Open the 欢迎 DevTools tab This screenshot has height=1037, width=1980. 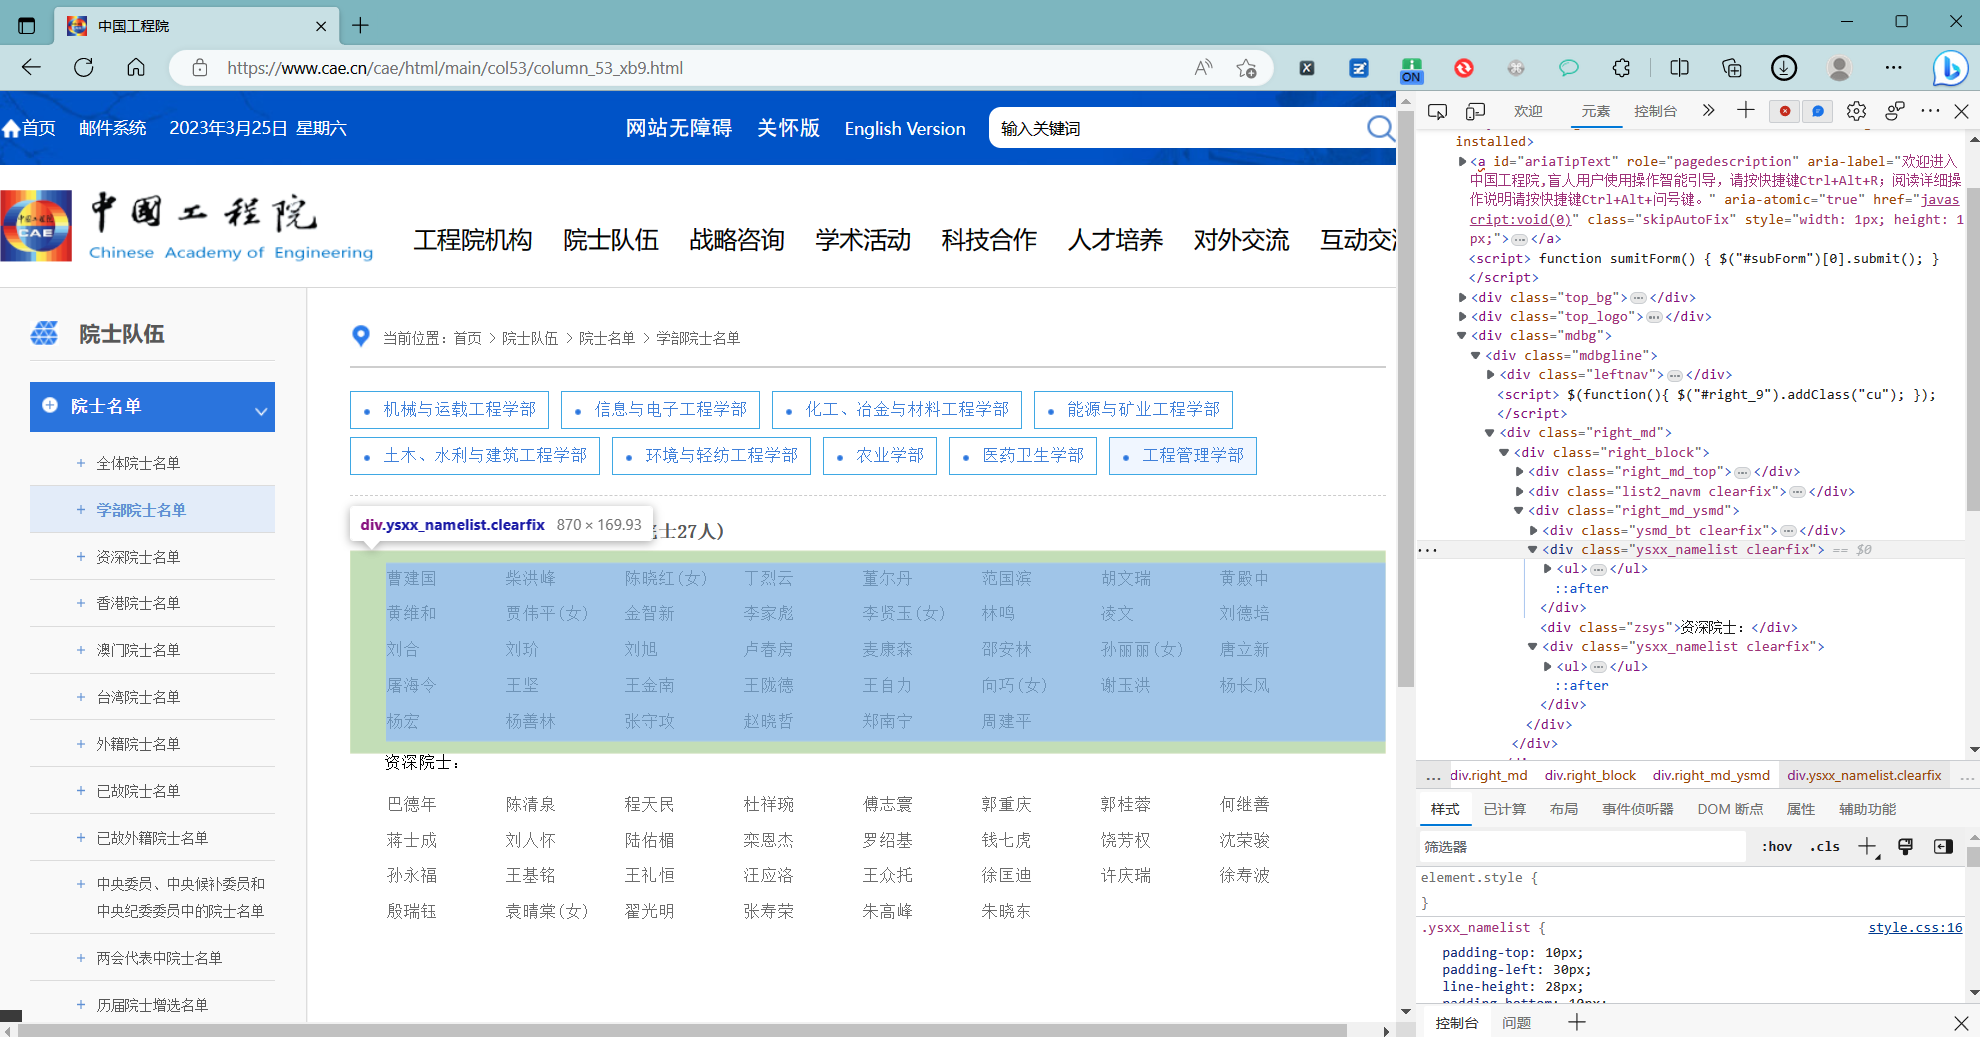[x=1528, y=111]
